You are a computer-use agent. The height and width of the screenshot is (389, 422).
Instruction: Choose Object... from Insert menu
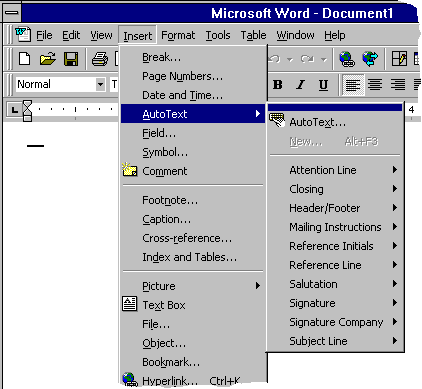pos(193,343)
